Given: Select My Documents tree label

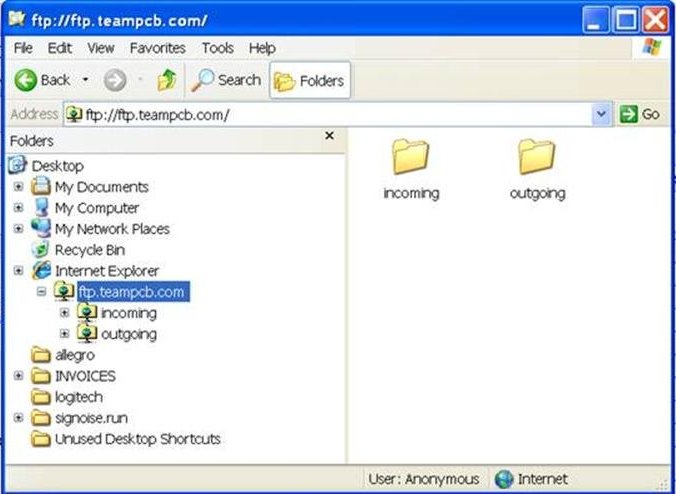Looking at the screenshot, I should tap(101, 187).
